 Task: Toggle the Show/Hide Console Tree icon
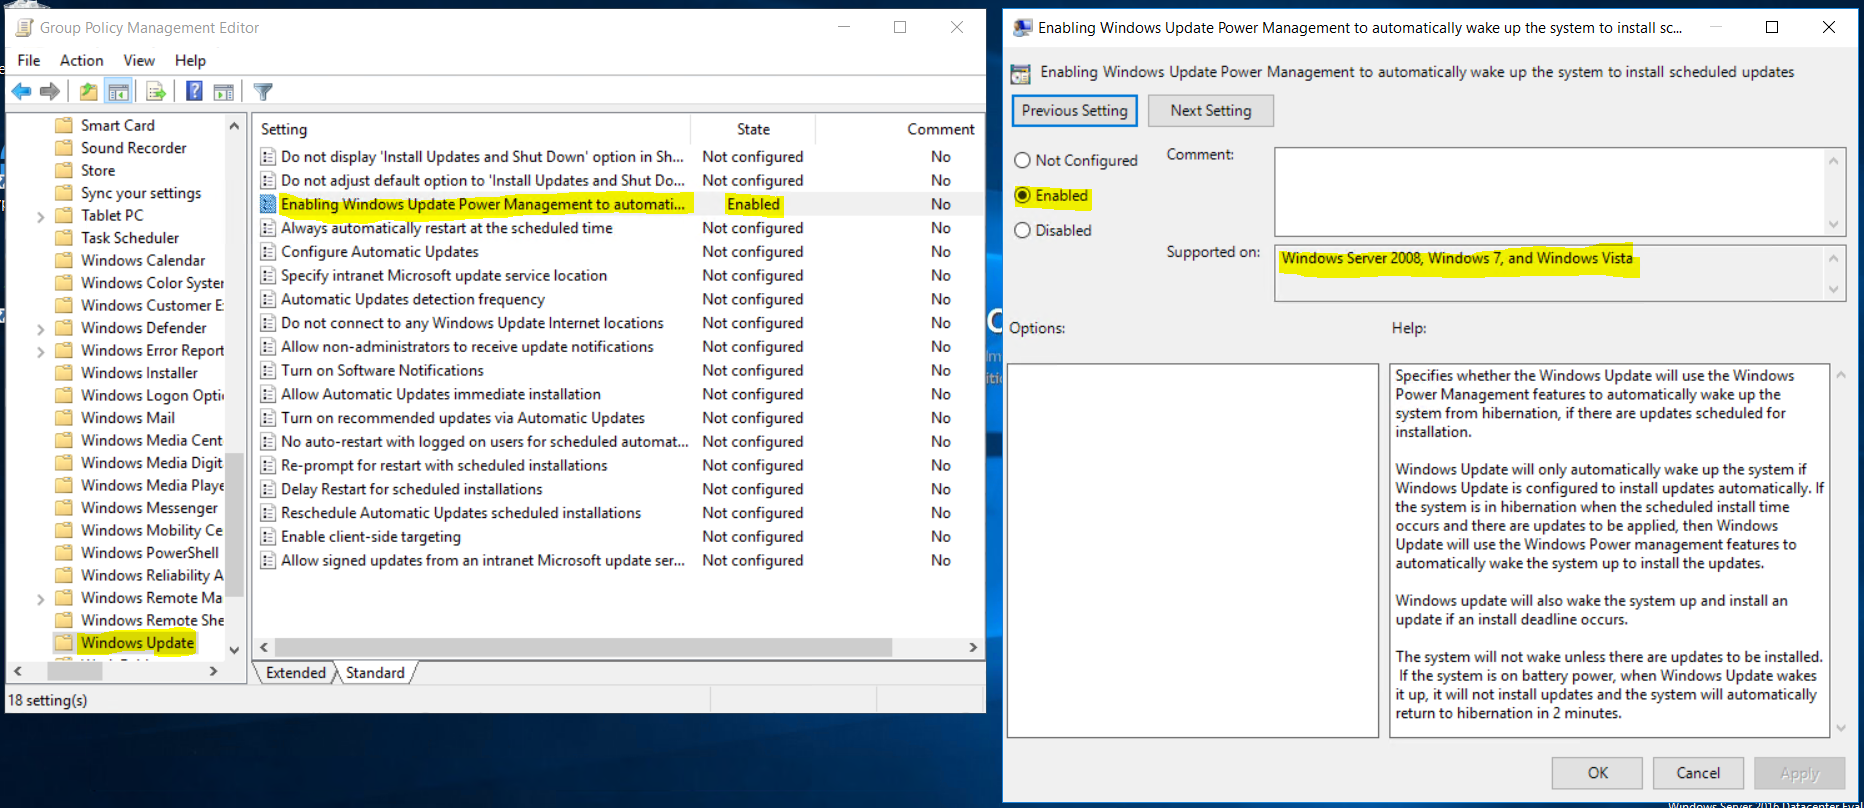point(118,92)
